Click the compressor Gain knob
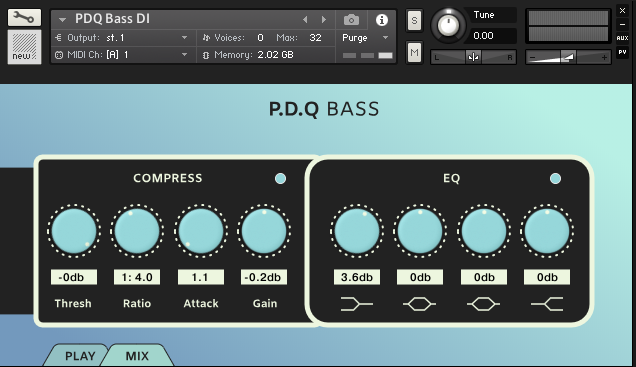 (264, 231)
